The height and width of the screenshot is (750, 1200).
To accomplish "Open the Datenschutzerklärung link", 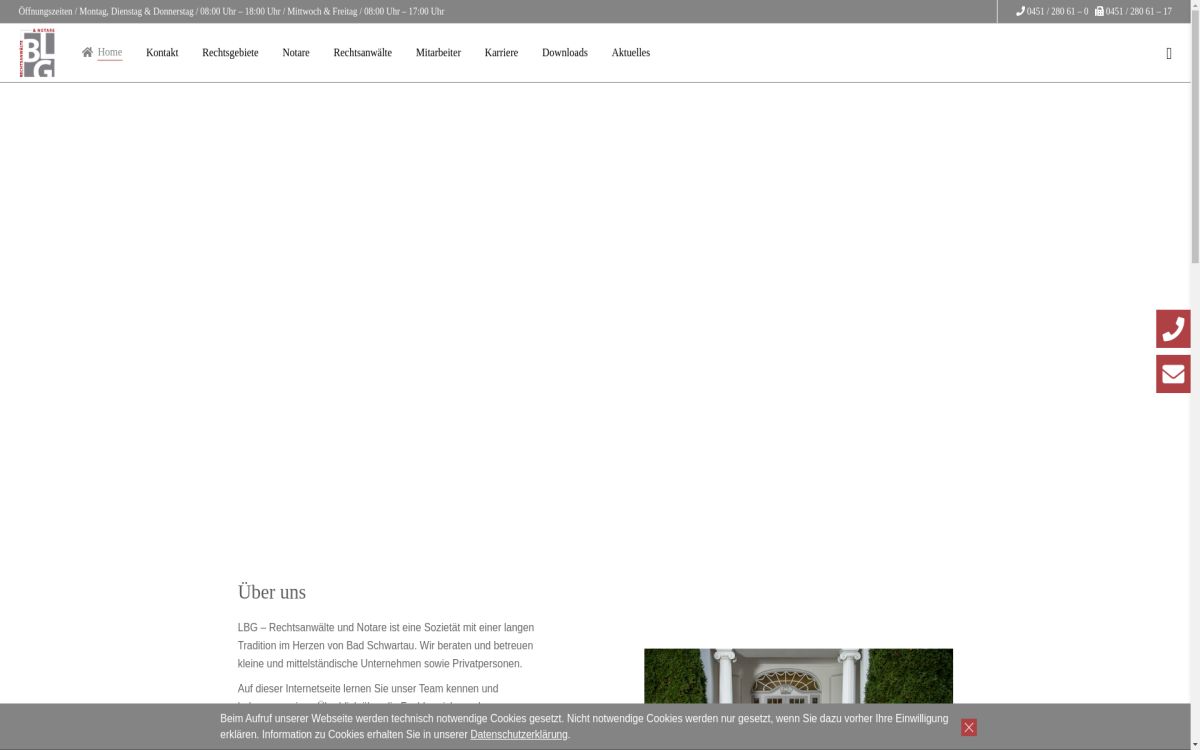I will click(x=518, y=735).
